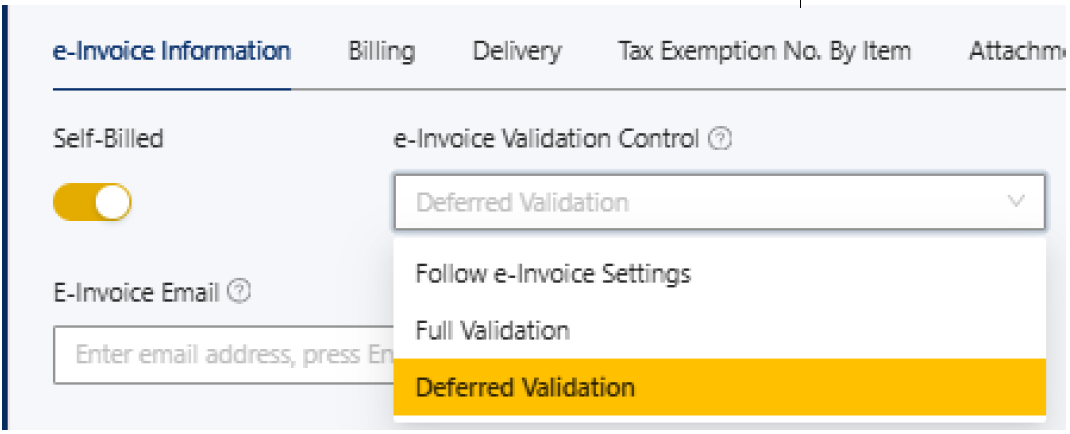This screenshot has height=434, width=1070.
Task: Click the blue underline beneath the active tab
Action: click(x=171, y=88)
